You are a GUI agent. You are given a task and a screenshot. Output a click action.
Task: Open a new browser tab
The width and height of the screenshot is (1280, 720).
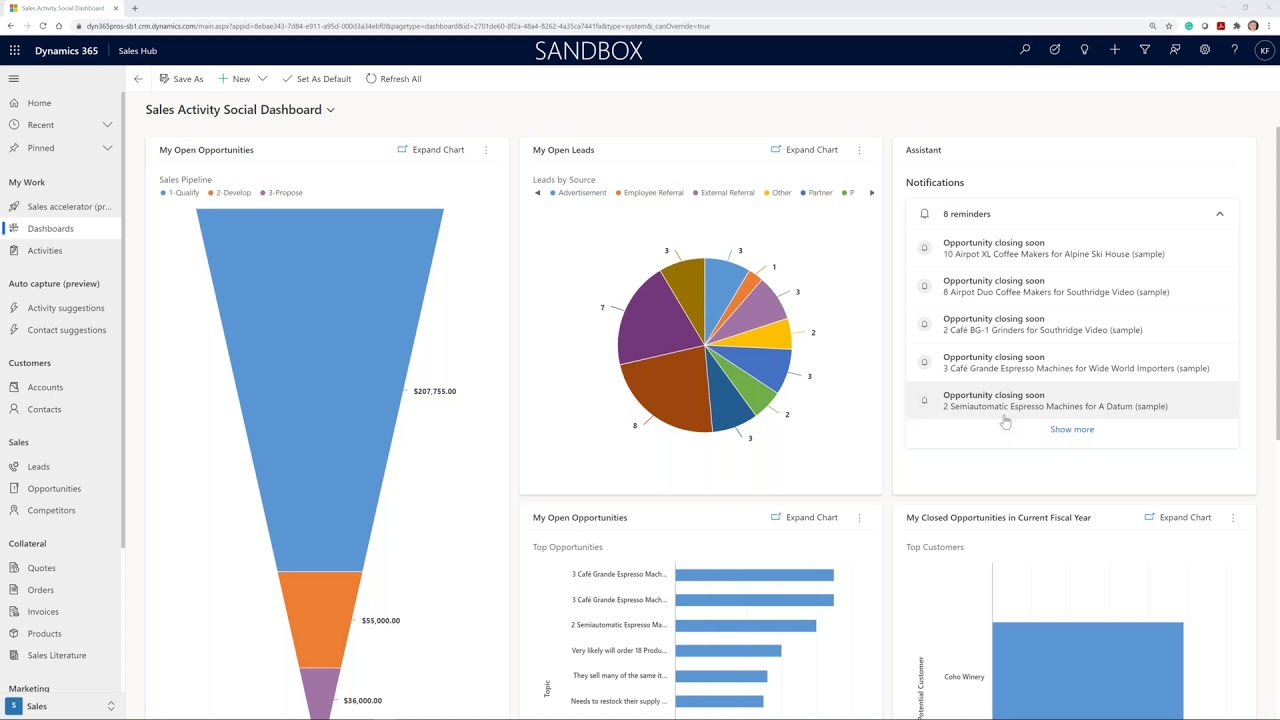[135, 8]
